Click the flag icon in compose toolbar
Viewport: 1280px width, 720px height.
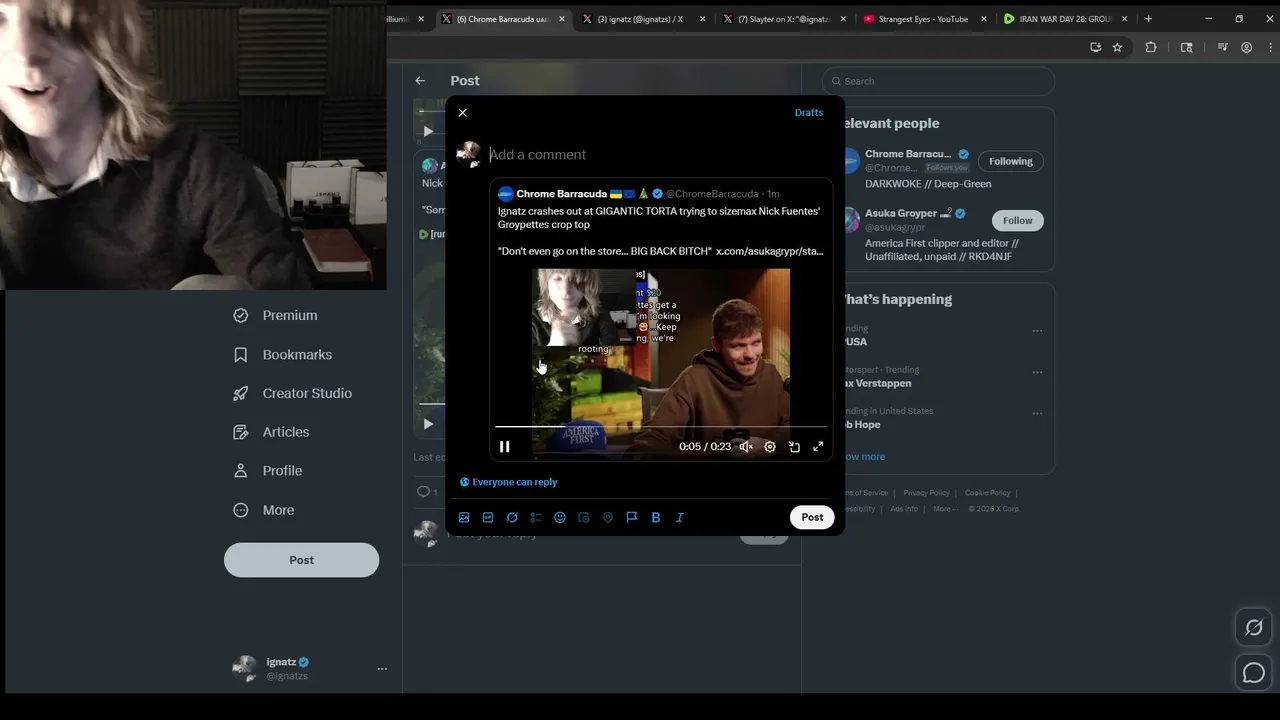[x=632, y=518]
